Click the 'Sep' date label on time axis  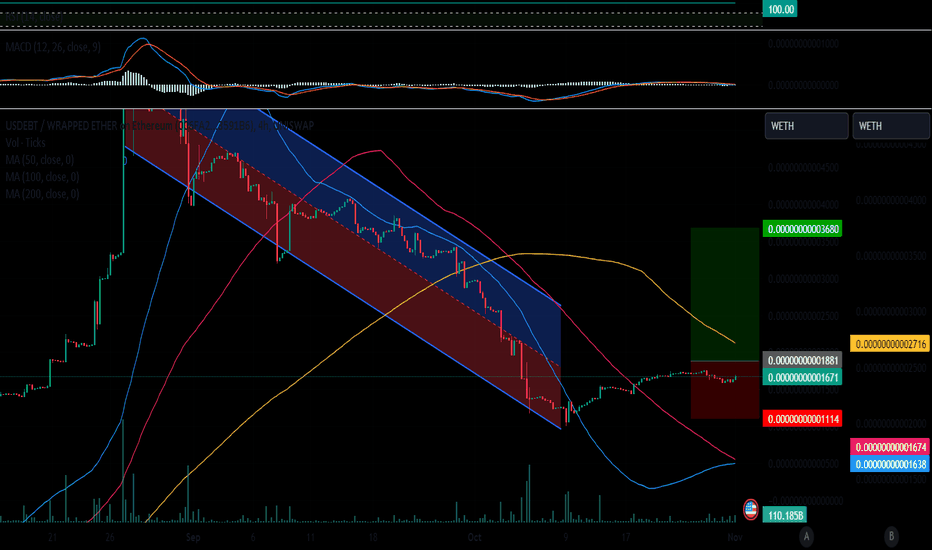coord(193,538)
